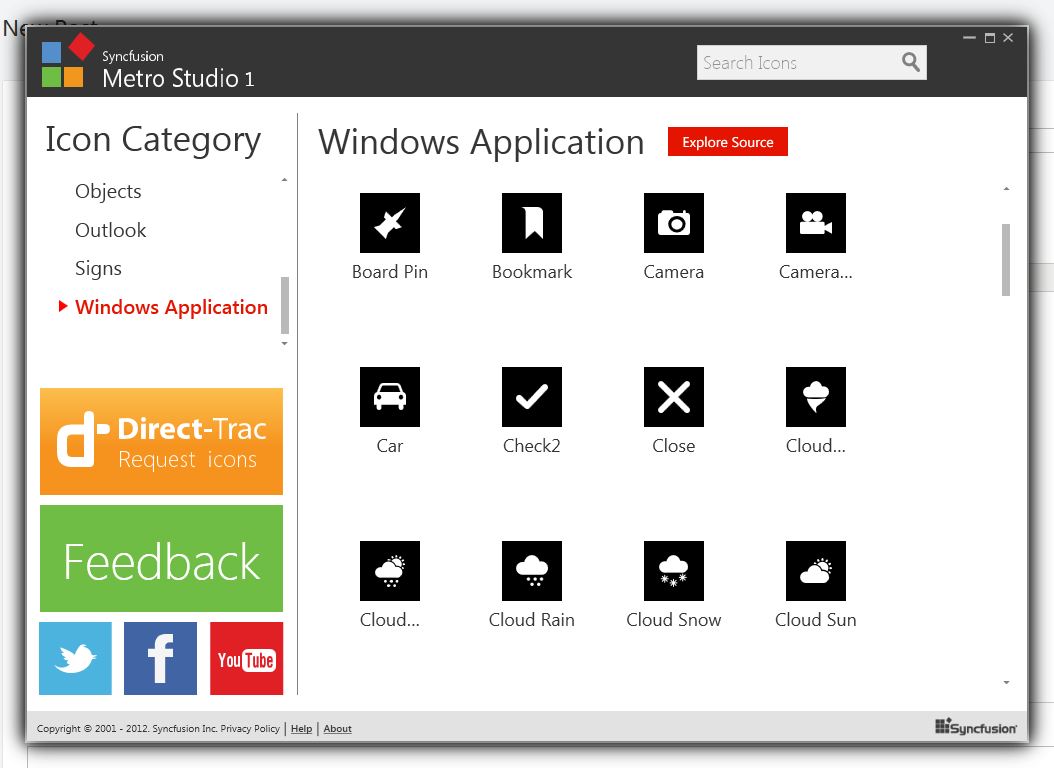This screenshot has width=1054, height=768.
Task: Open the Help link in the footer
Action: (301, 728)
